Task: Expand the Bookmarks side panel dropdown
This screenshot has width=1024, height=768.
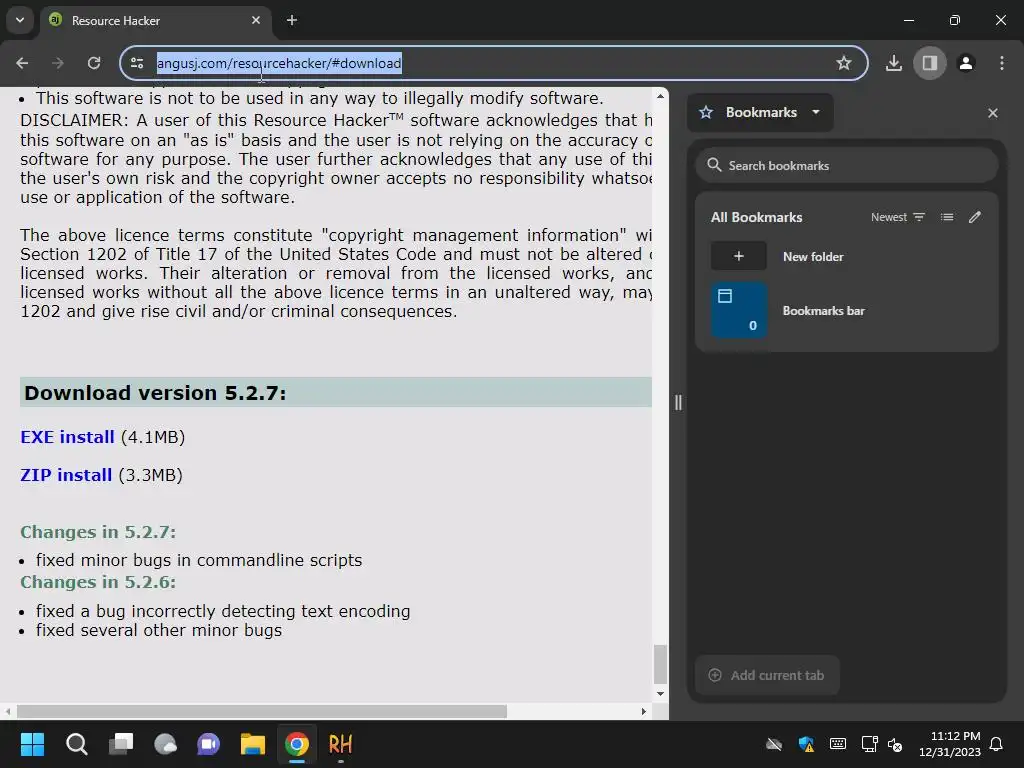Action: point(760,112)
